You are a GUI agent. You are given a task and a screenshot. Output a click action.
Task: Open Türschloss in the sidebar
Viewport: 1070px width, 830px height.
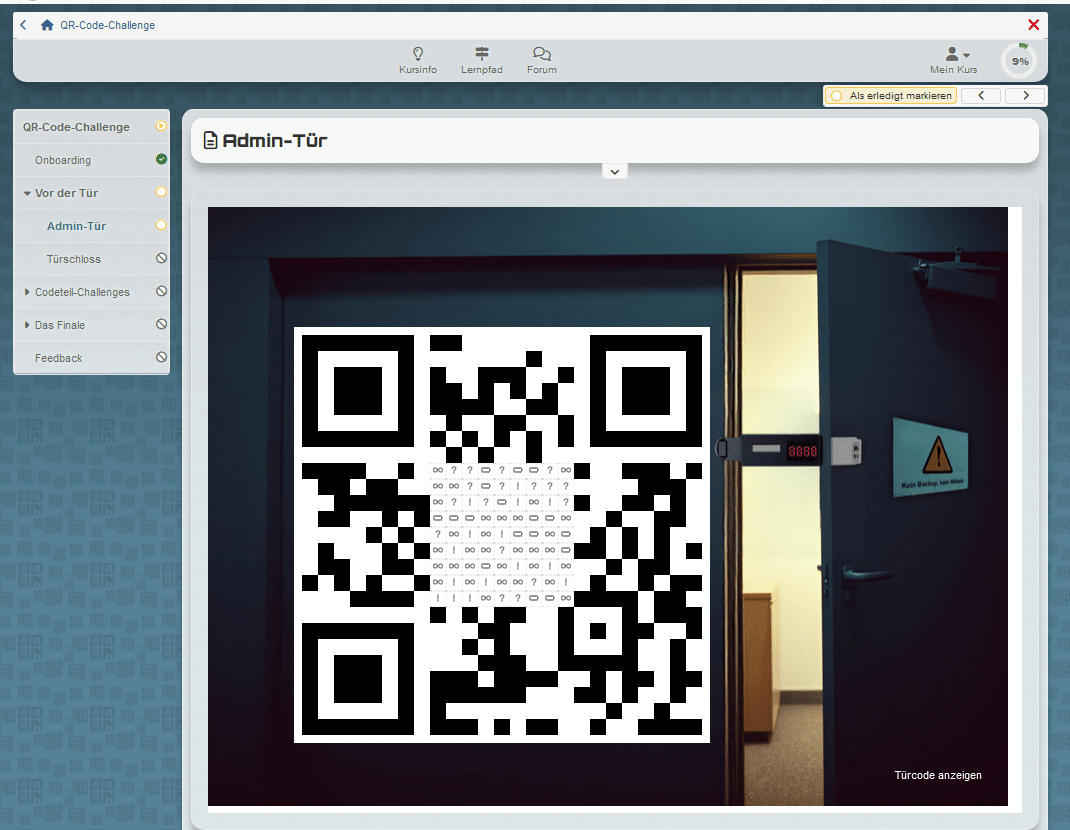(74, 259)
